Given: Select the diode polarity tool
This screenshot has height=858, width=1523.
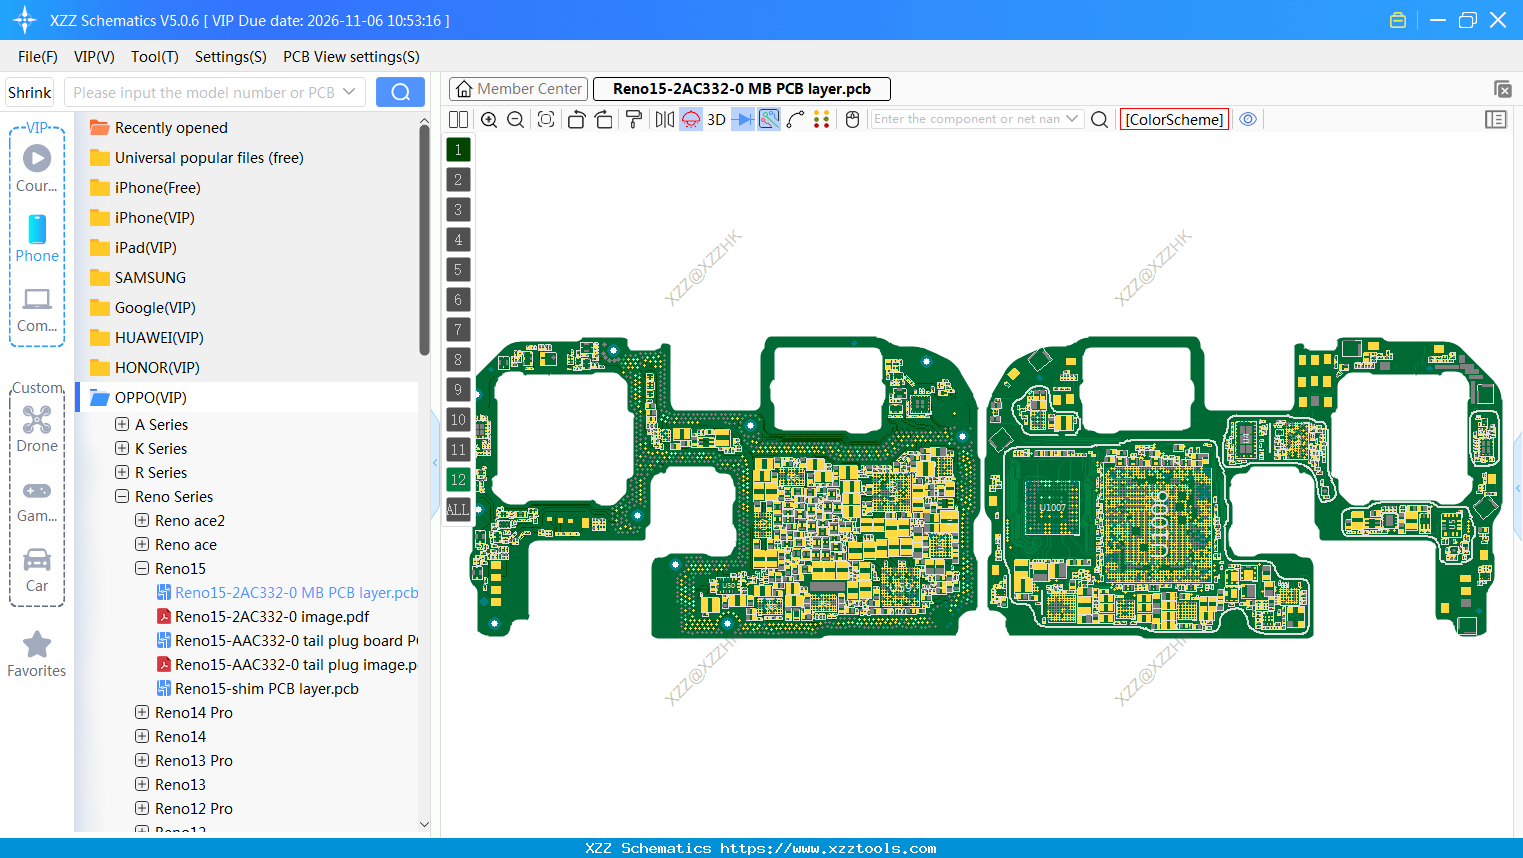Looking at the screenshot, I should pos(742,119).
